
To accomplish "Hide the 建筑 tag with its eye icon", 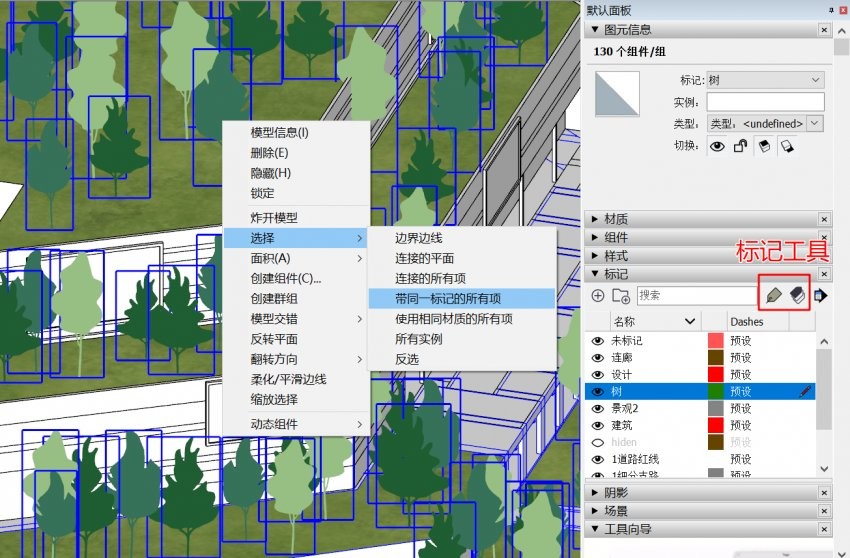I will (598, 426).
